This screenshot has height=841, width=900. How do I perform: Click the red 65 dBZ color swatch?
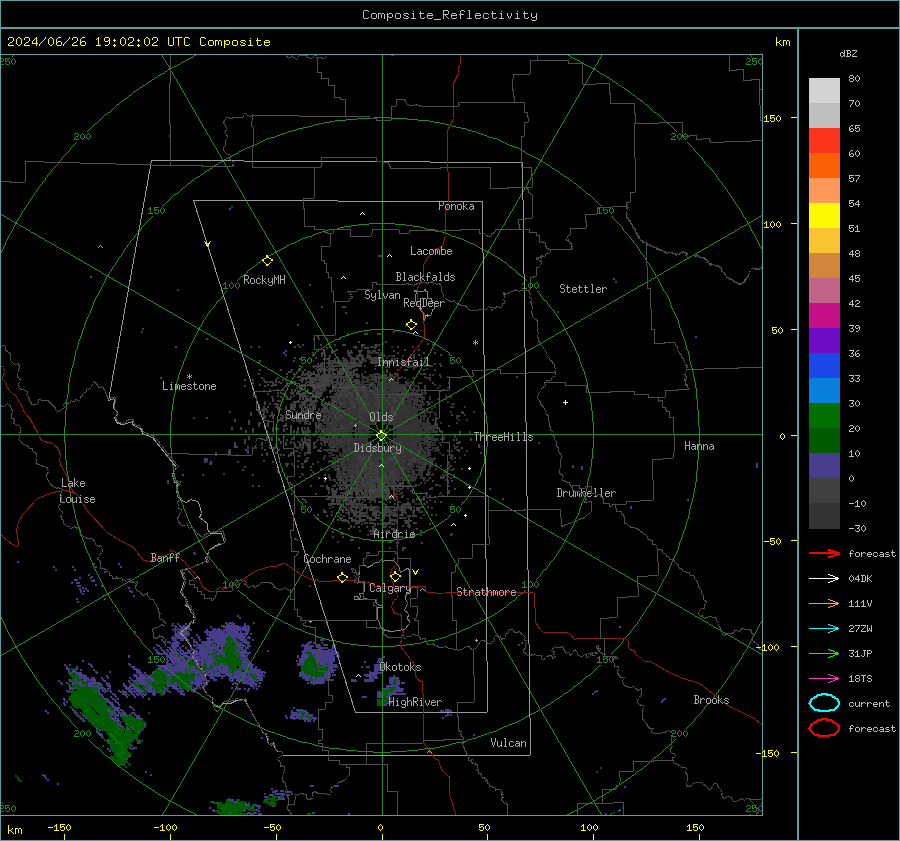[x=824, y=141]
